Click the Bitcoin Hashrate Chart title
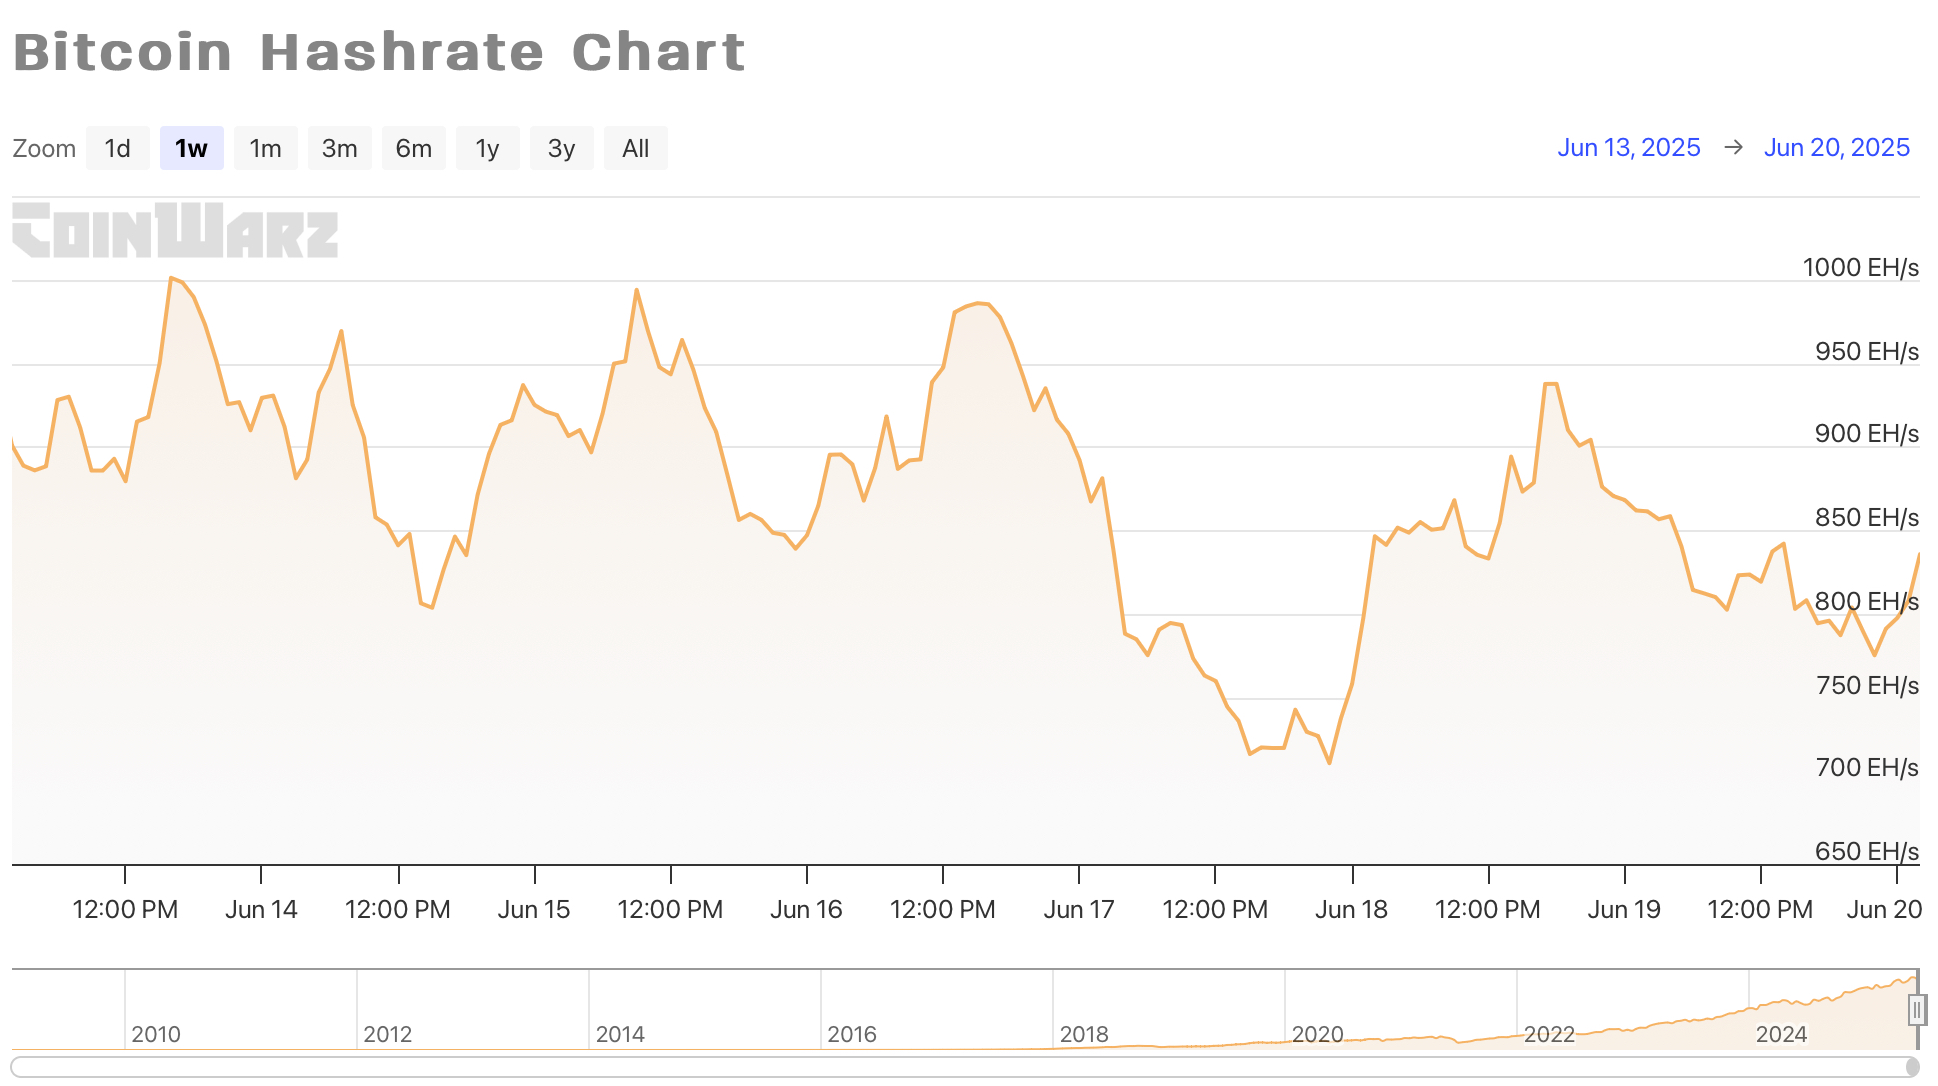The image size is (1938, 1086). click(378, 52)
